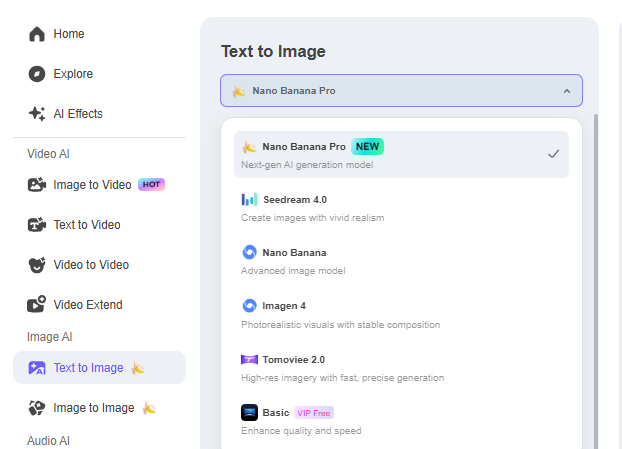Open Explore via compass icon
Viewport: 622px width, 449px height.
coord(37,74)
